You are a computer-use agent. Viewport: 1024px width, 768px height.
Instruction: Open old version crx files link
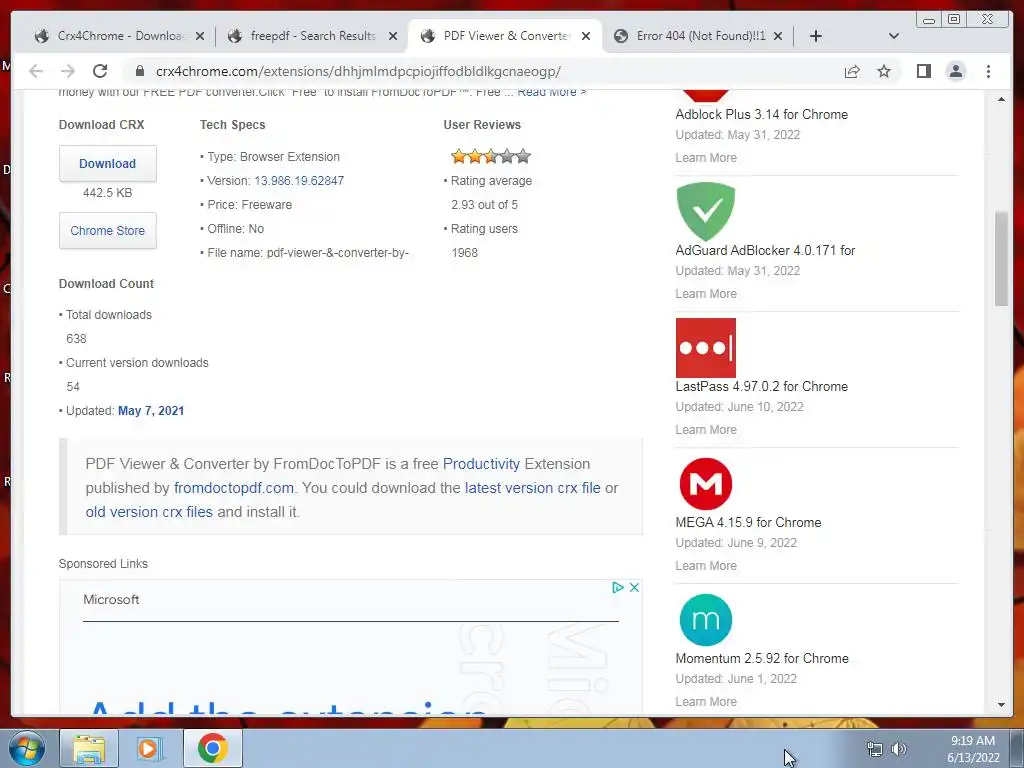[149, 512]
